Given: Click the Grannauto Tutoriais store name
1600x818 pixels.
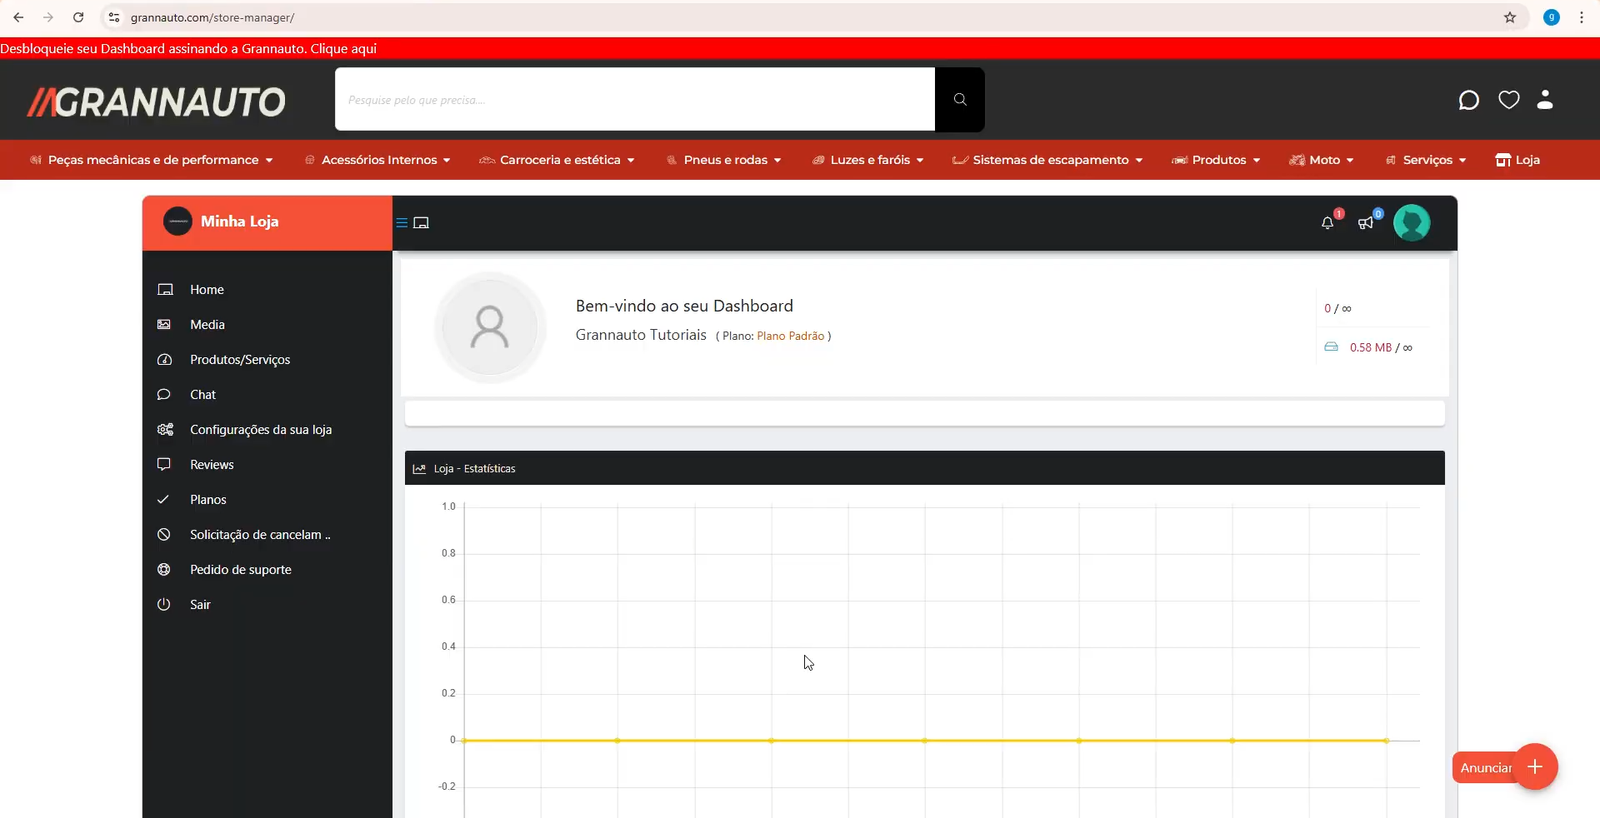Looking at the screenshot, I should click(641, 335).
